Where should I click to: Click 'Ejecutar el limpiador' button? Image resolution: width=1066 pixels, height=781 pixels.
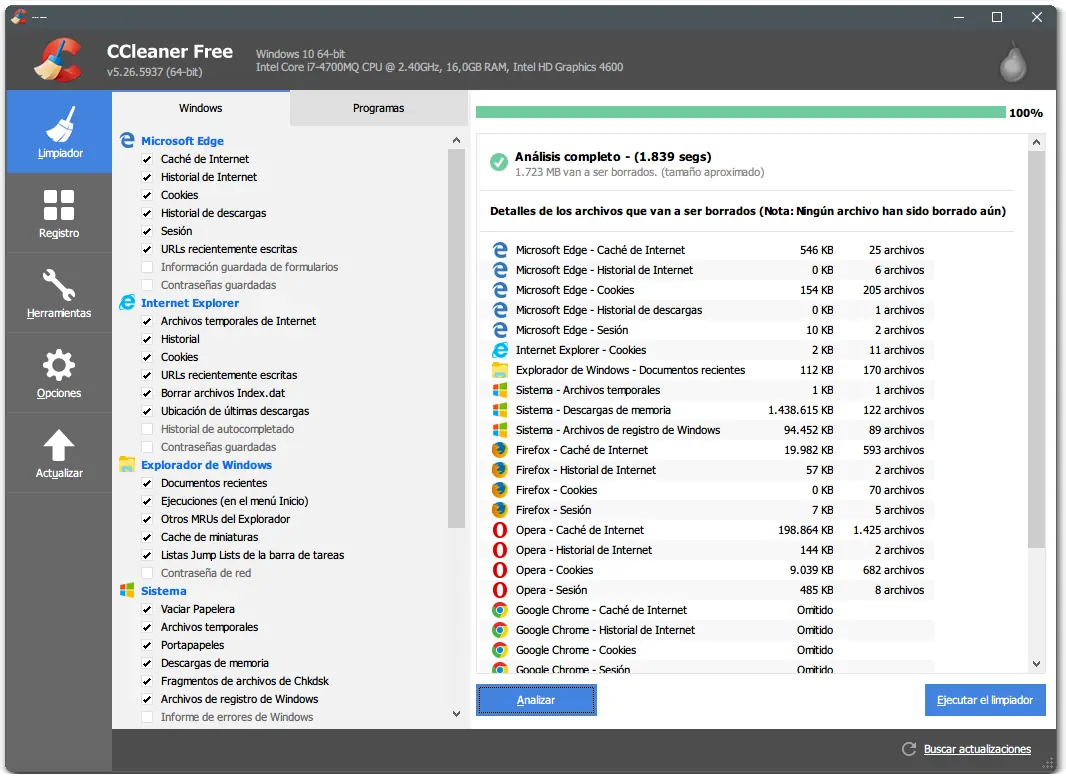tap(984, 700)
